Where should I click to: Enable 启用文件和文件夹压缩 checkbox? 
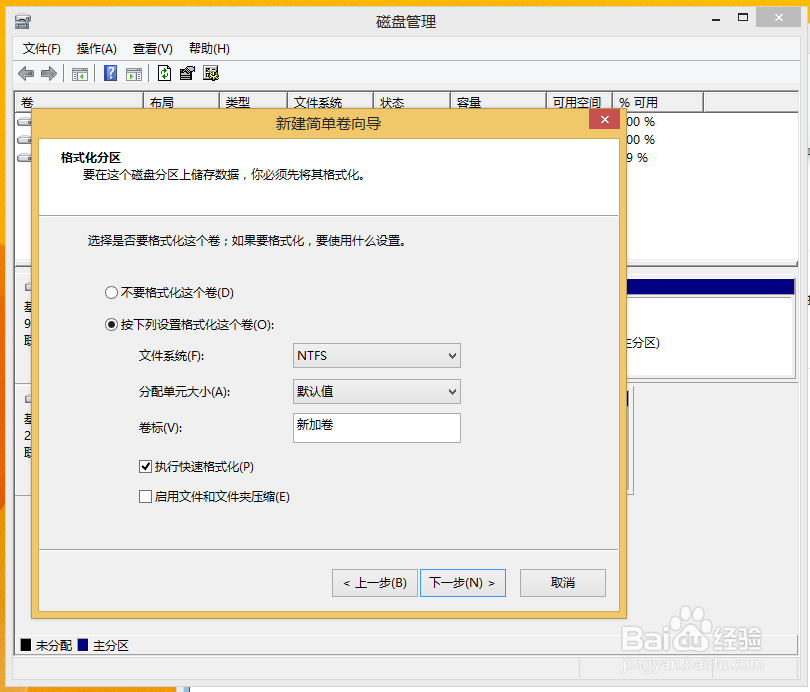[145, 497]
